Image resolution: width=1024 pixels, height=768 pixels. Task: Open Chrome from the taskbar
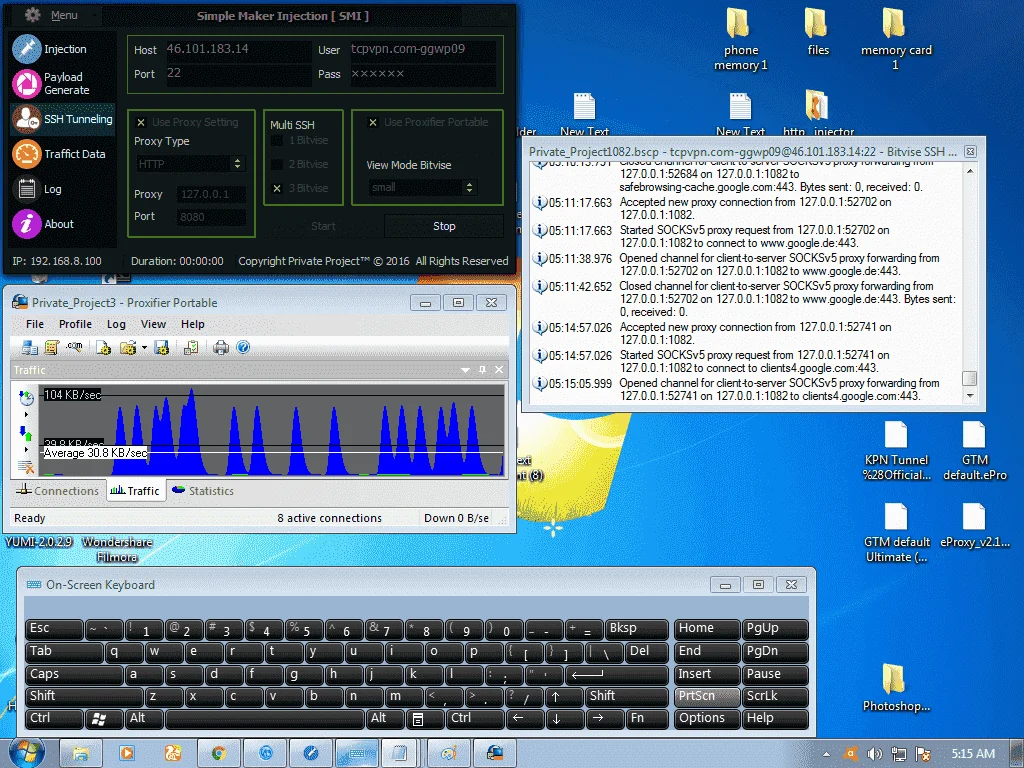pyautogui.click(x=219, y=754)
